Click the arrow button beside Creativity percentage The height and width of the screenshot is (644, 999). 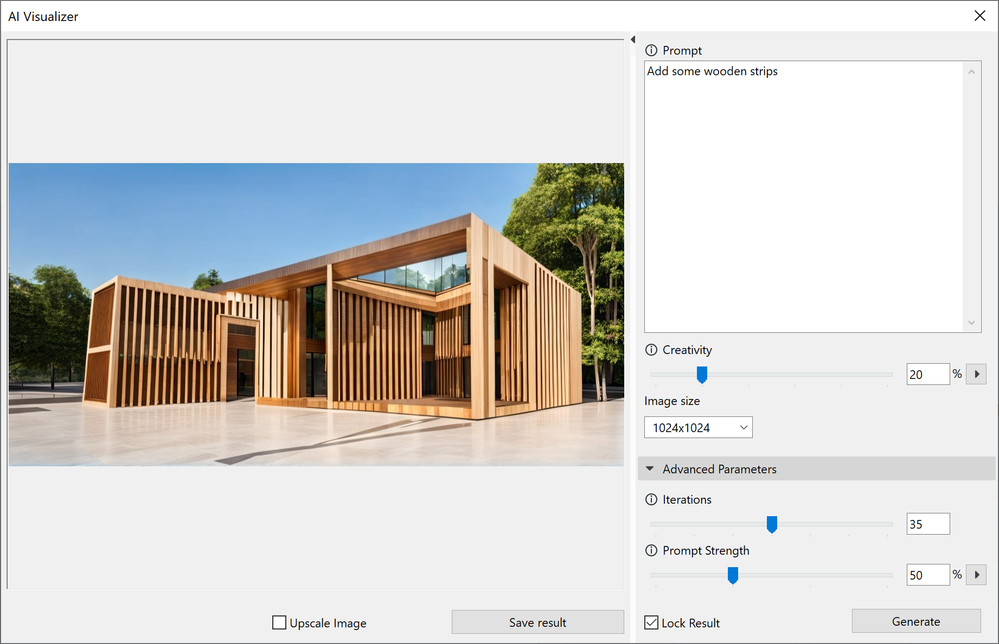click(977, 374)
